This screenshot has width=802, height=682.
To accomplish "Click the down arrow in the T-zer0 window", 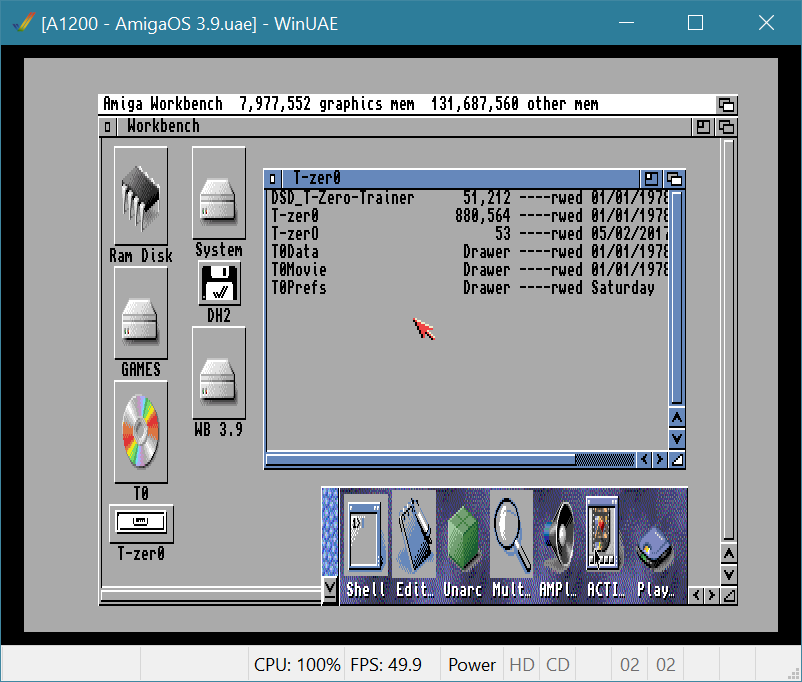I will tap(677, 438).
